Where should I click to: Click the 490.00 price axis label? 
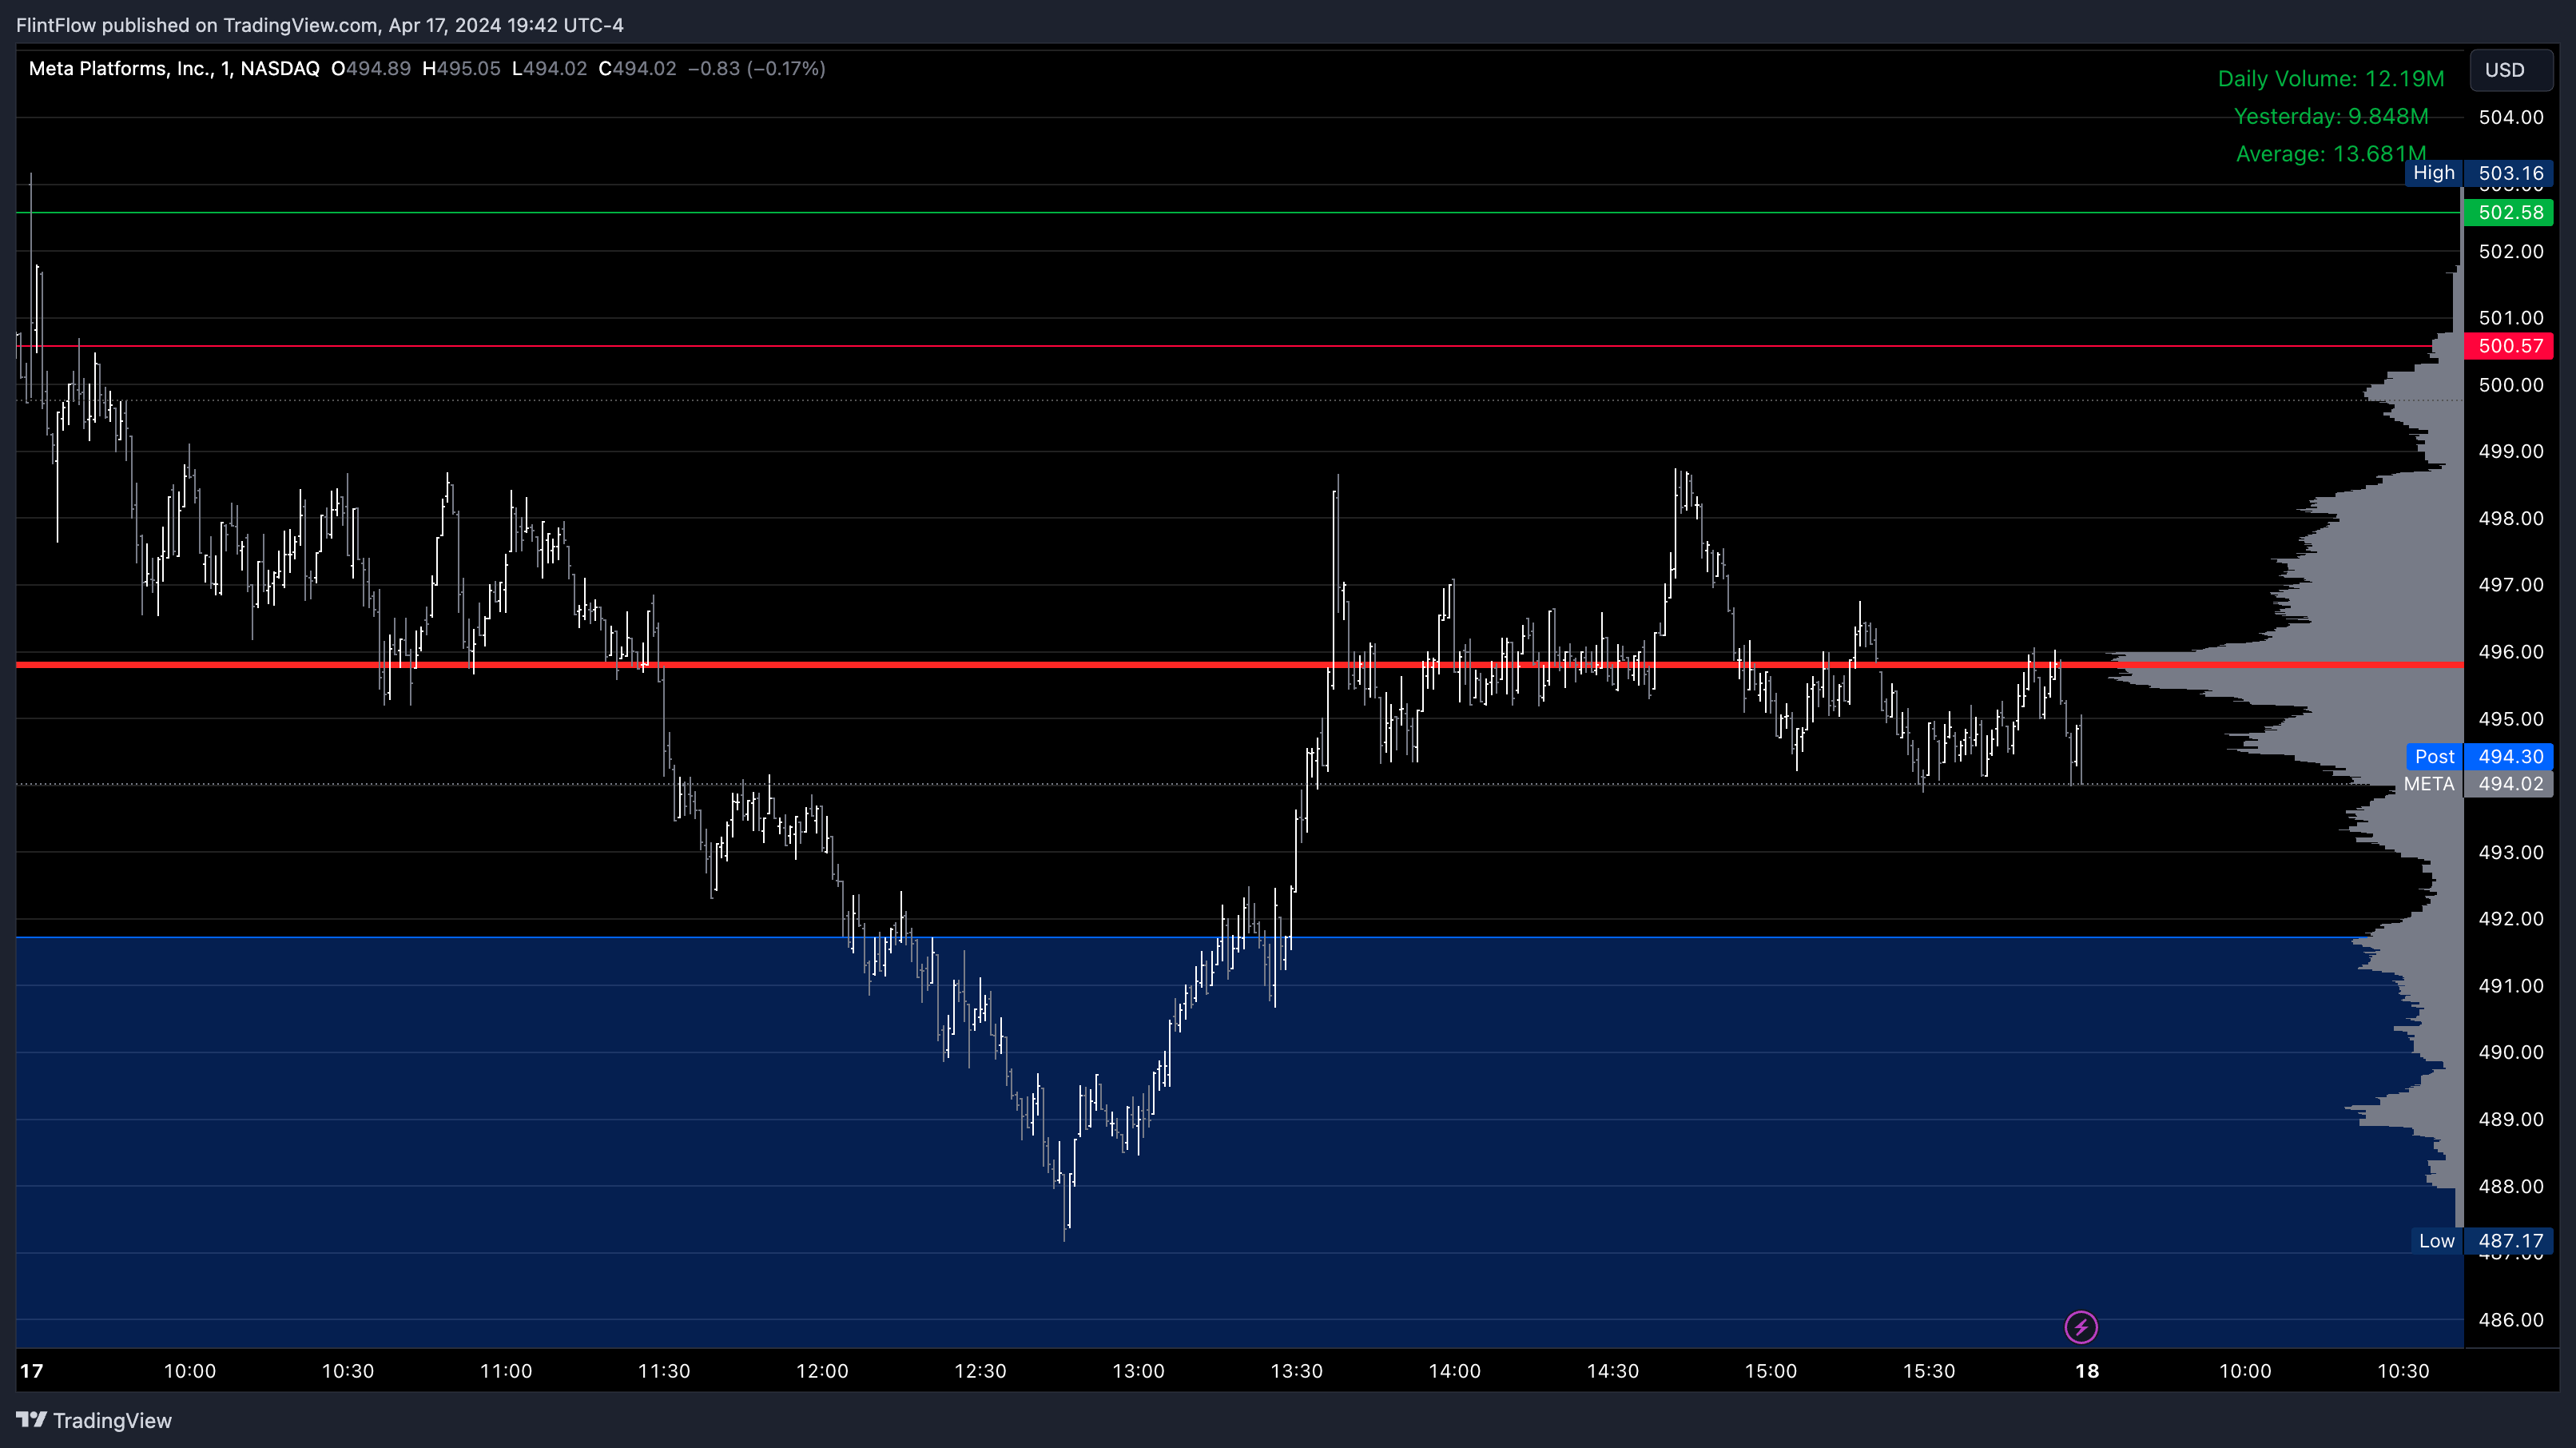(2510, 1052)
